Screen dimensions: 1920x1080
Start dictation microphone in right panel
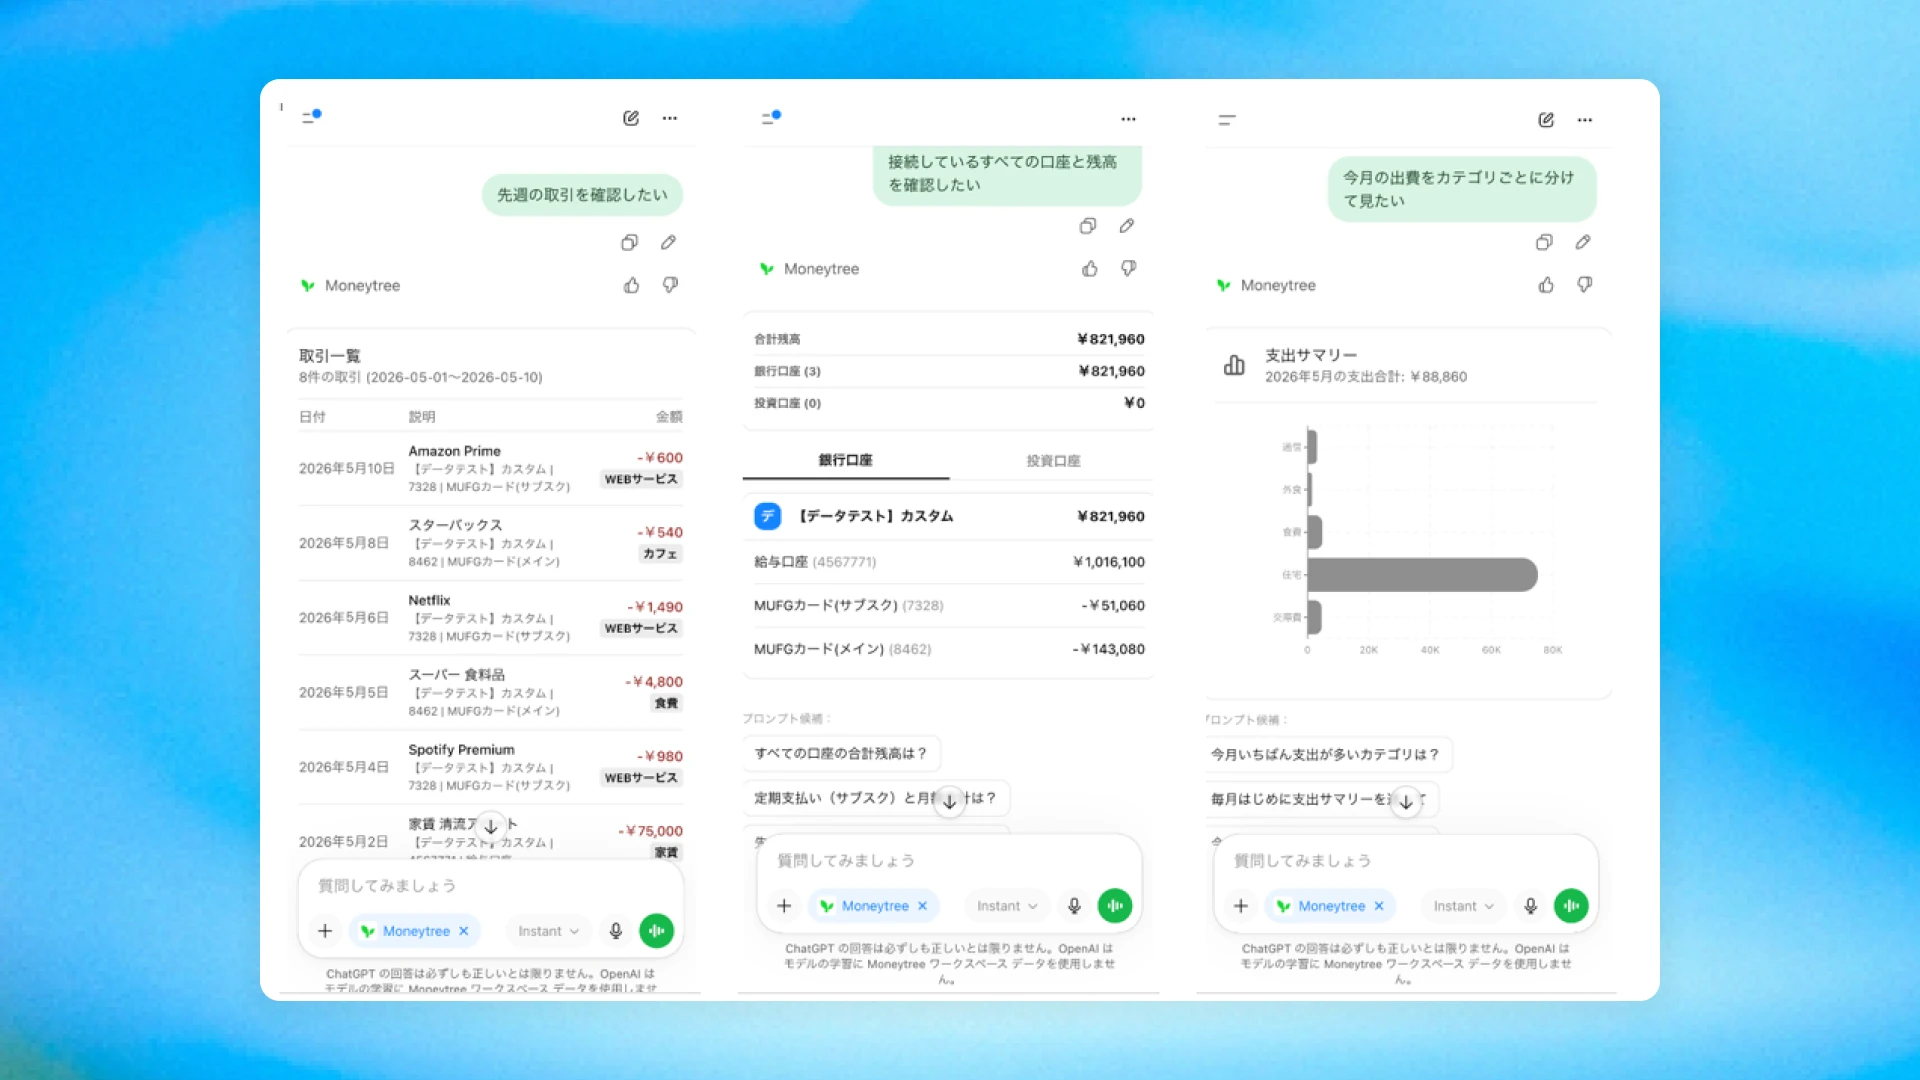(x=1530, y=906)
